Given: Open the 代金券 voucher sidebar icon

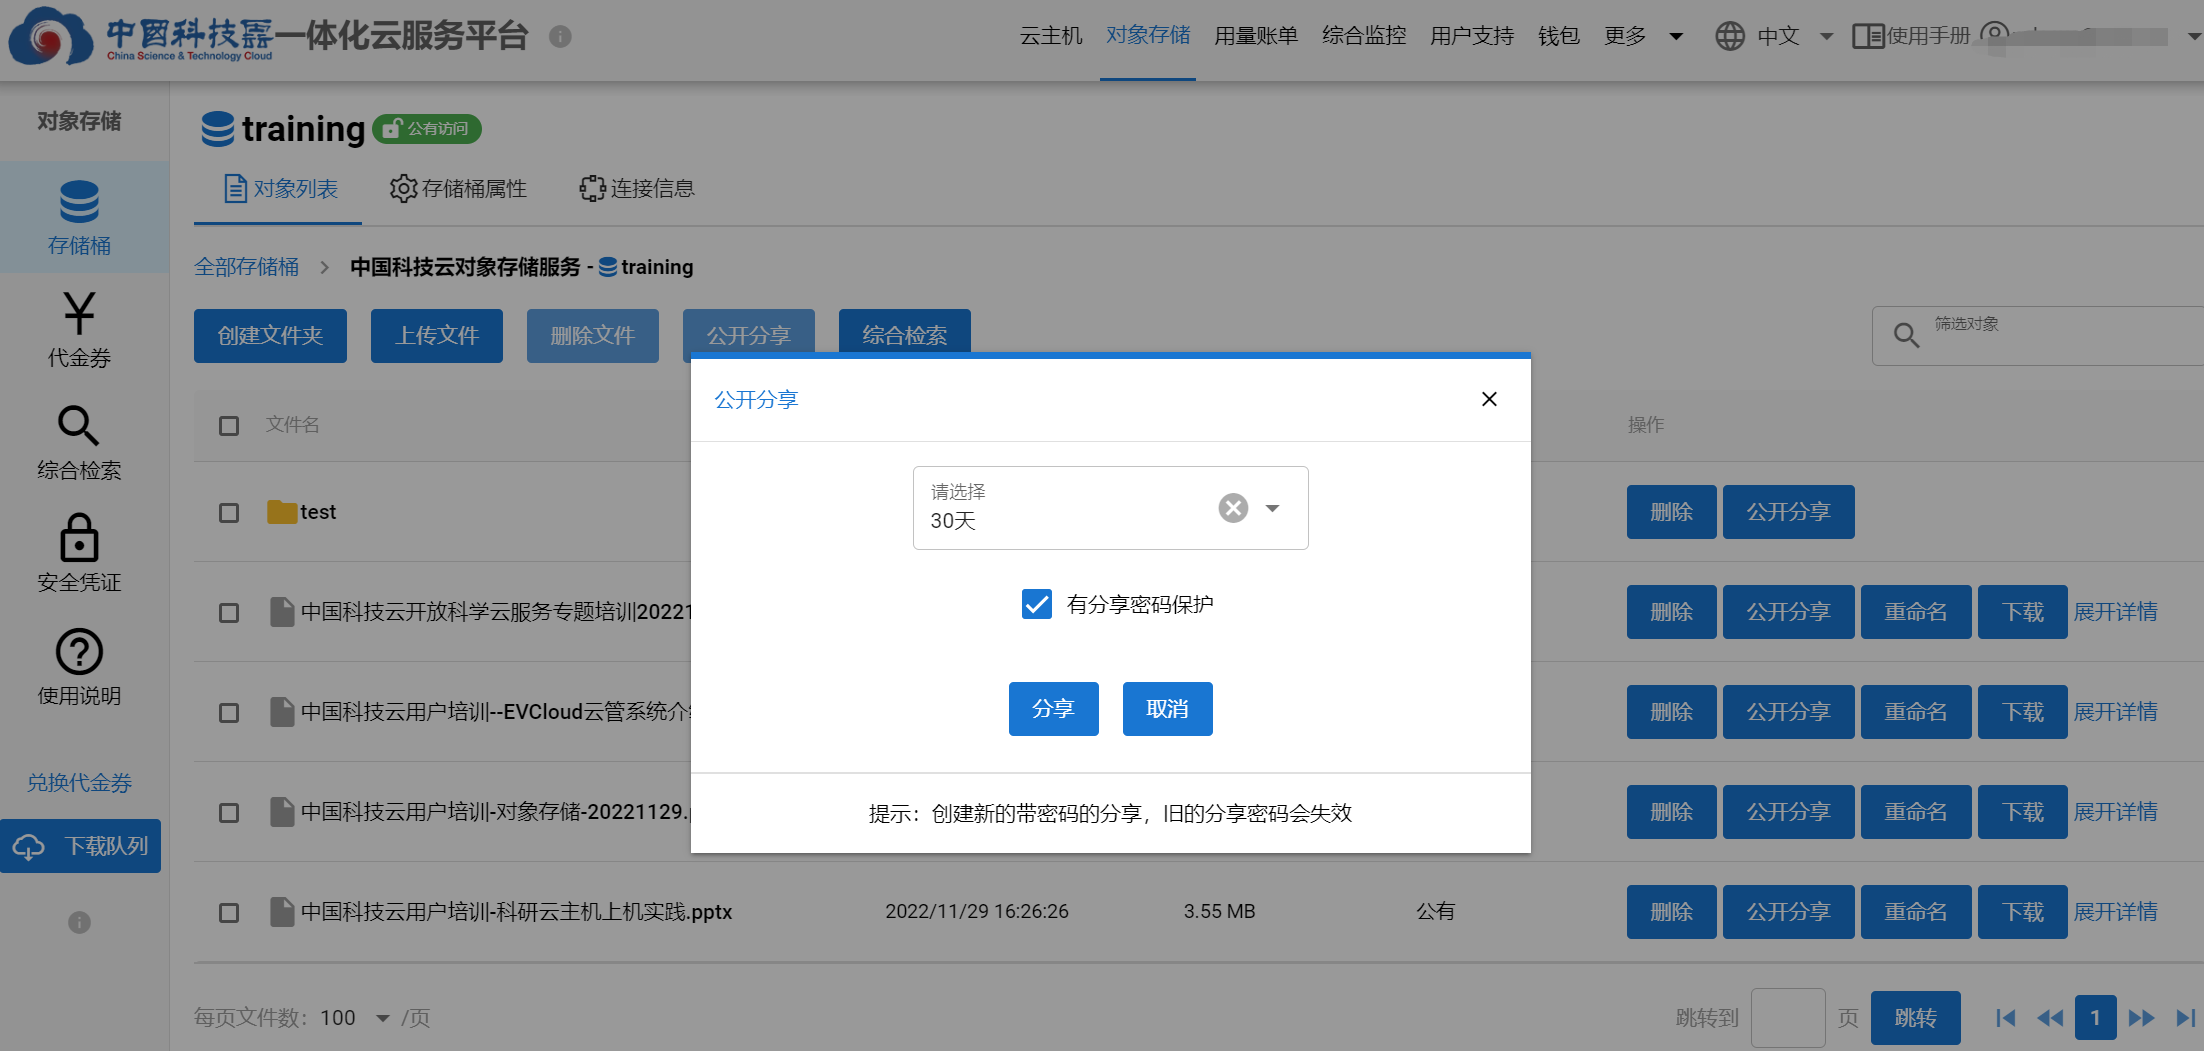Looking at the screenshot, I should pos(79,313).
